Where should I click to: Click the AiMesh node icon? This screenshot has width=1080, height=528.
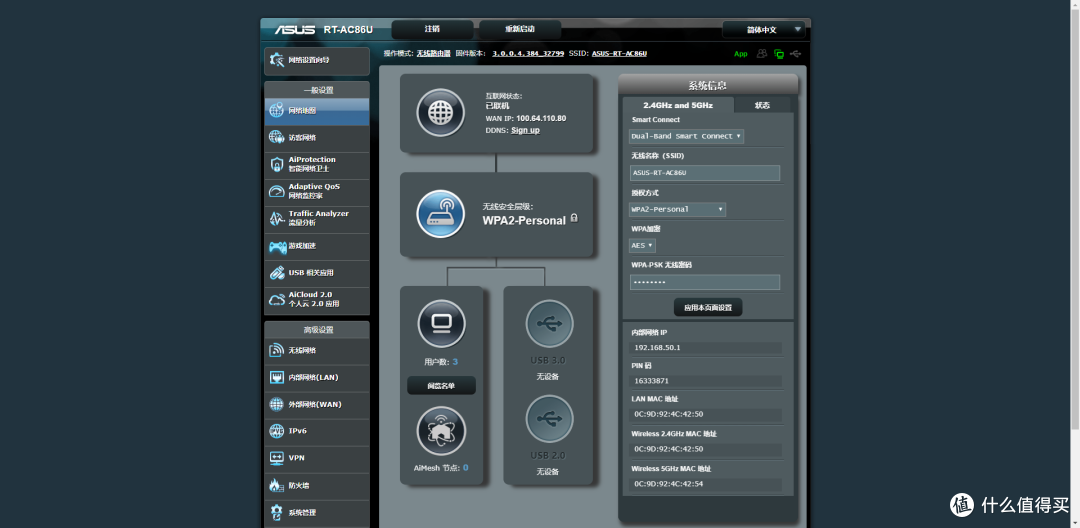point(441,431)
